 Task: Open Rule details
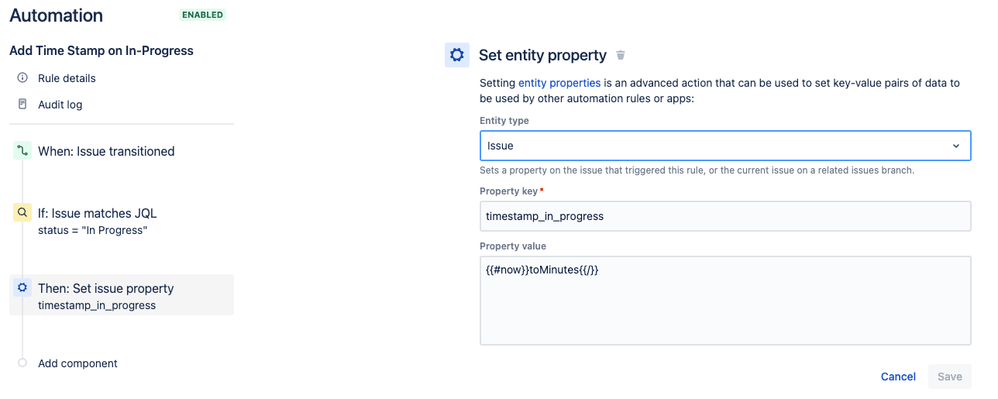click(67, 78)
